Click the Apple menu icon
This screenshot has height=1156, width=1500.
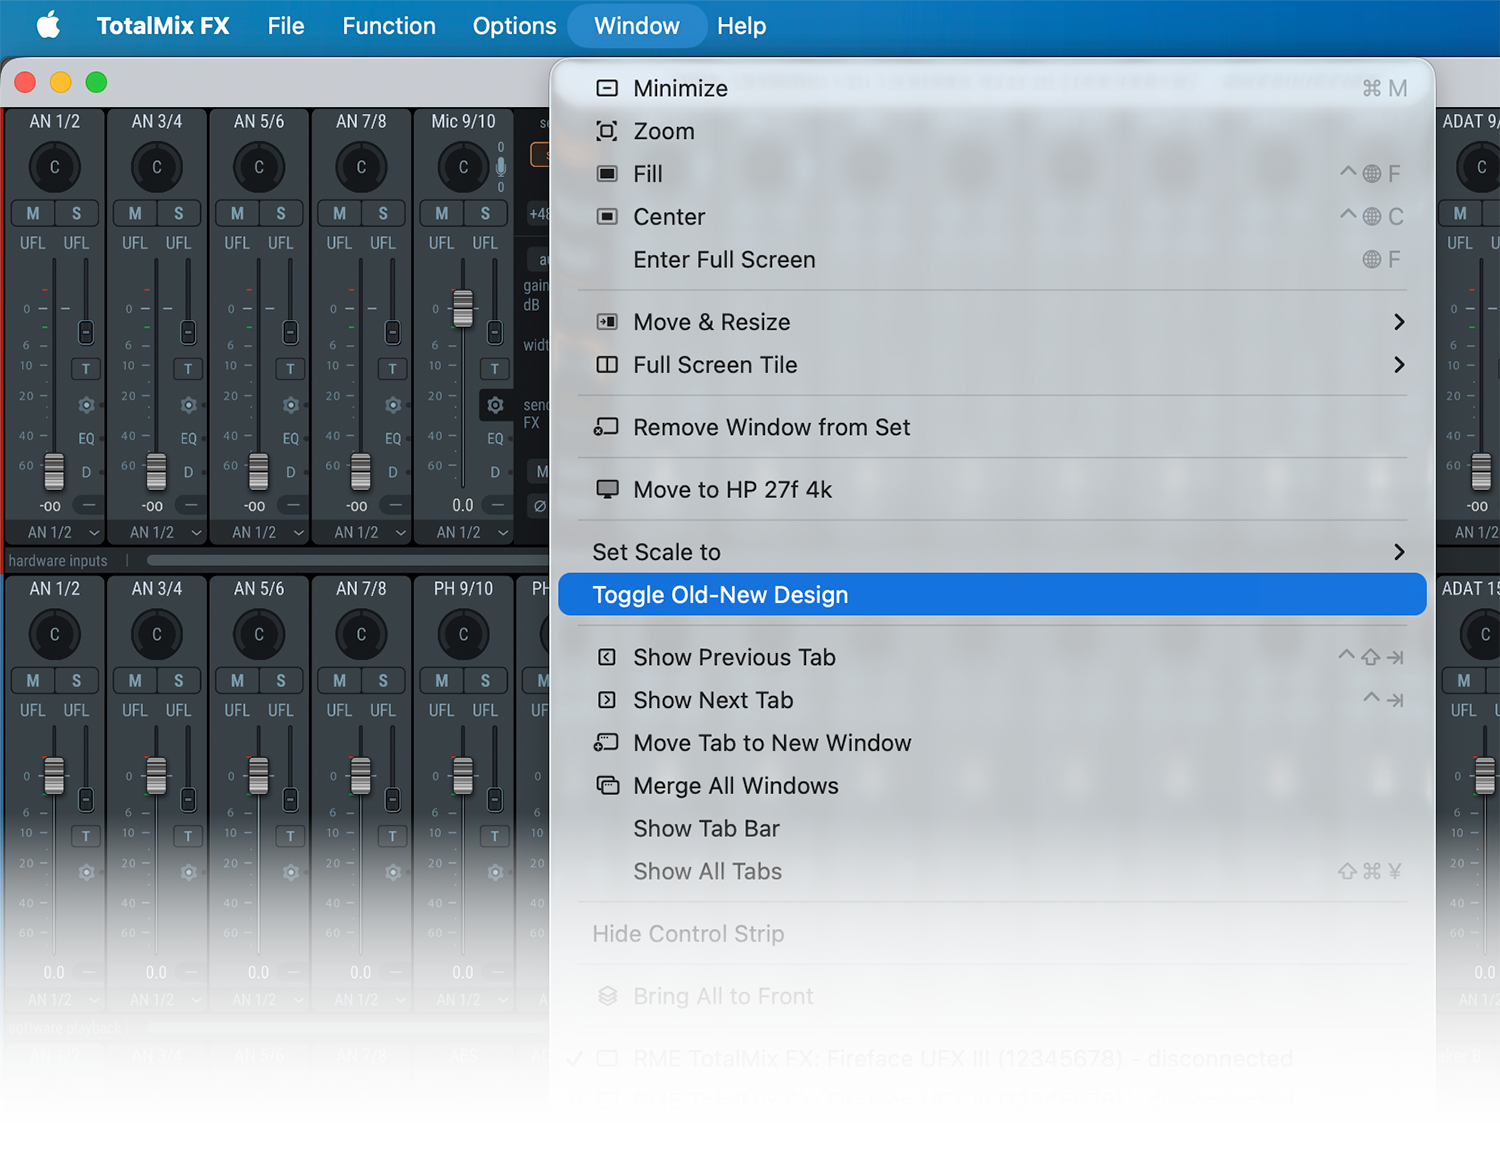[48, 25]
